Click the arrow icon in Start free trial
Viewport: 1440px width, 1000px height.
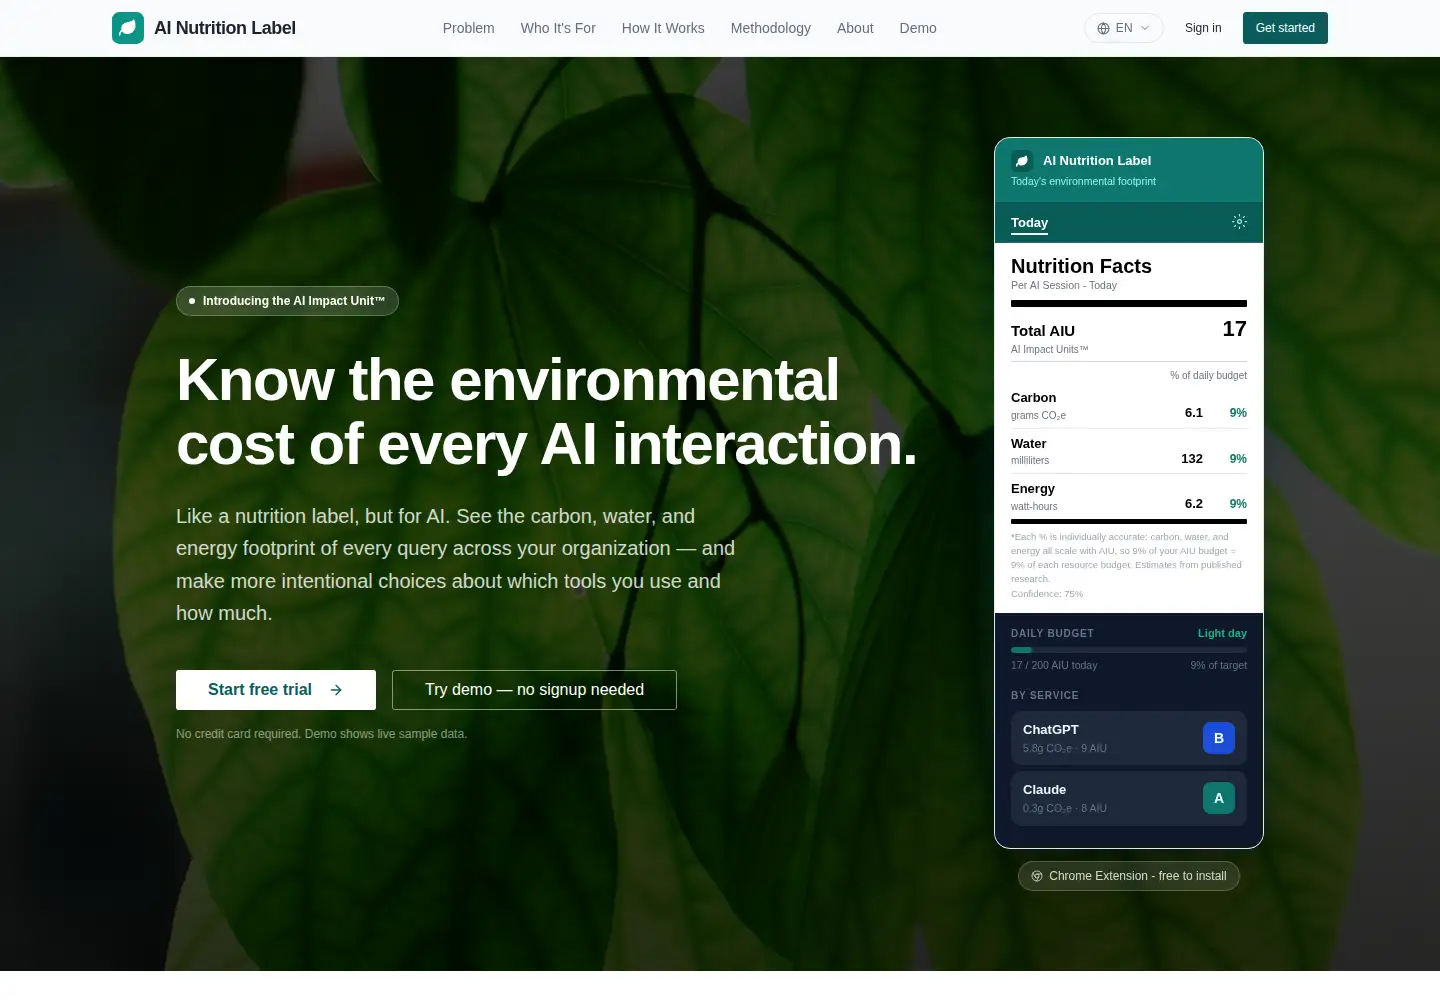tap(336, 690)
